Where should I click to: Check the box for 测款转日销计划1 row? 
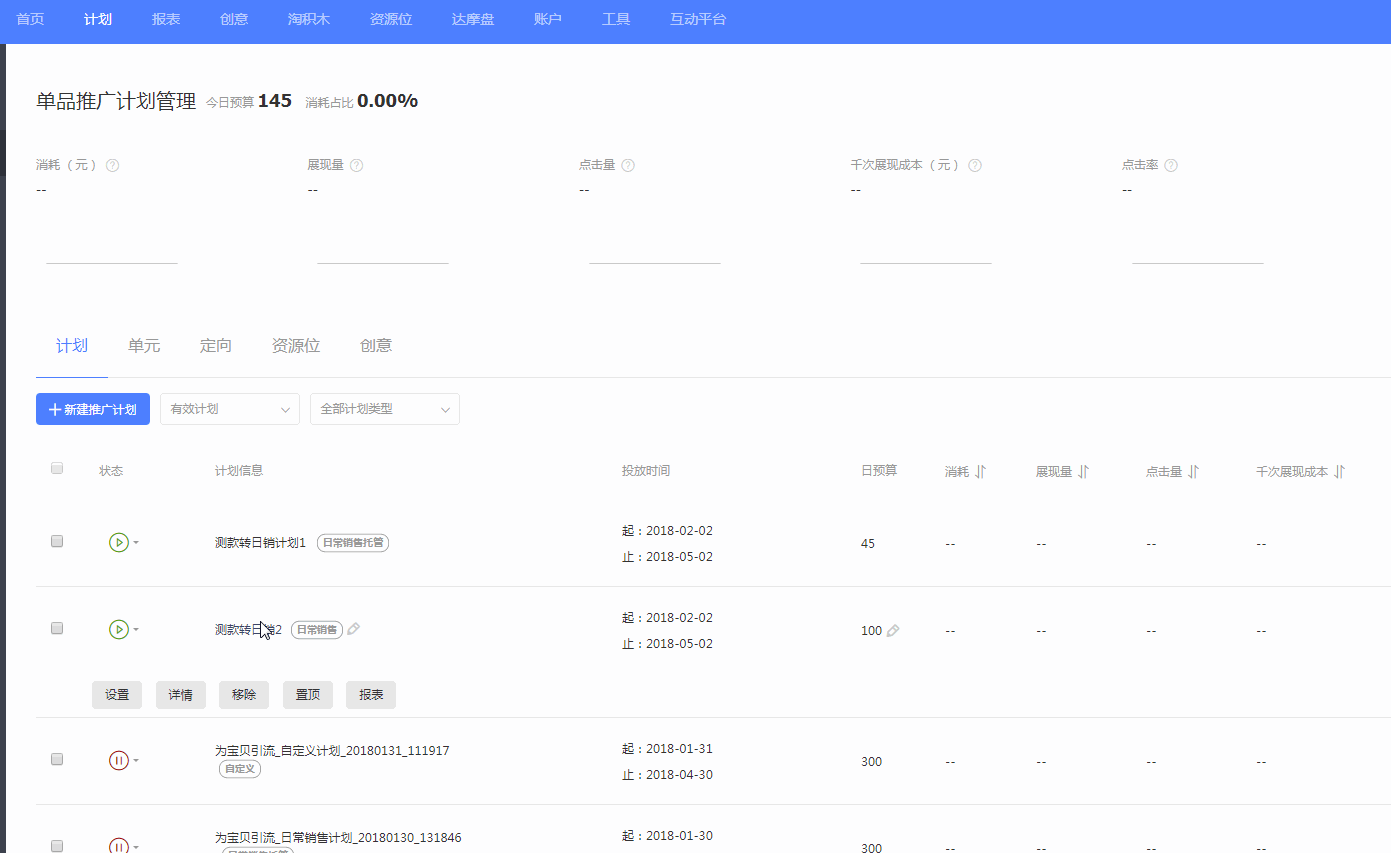(x=57, y=541)
